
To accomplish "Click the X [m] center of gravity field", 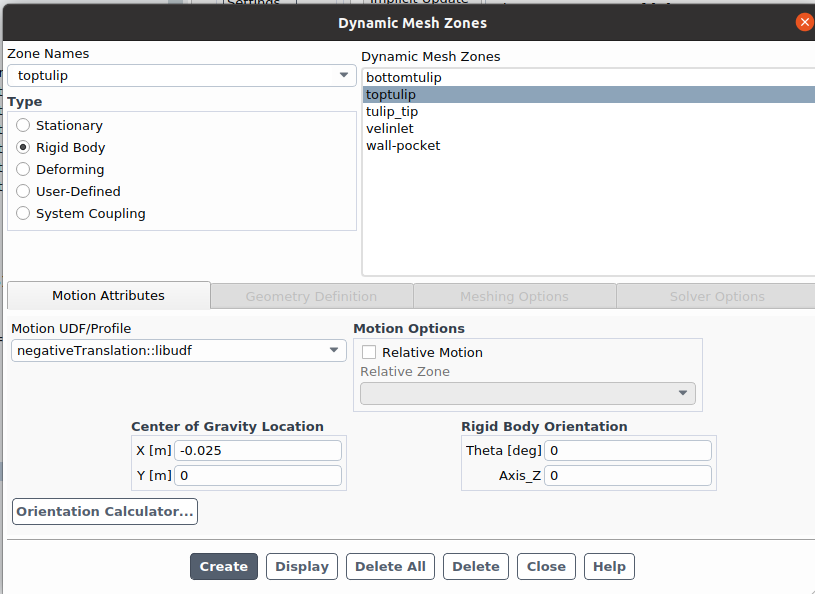I will [x=258, y=451].
